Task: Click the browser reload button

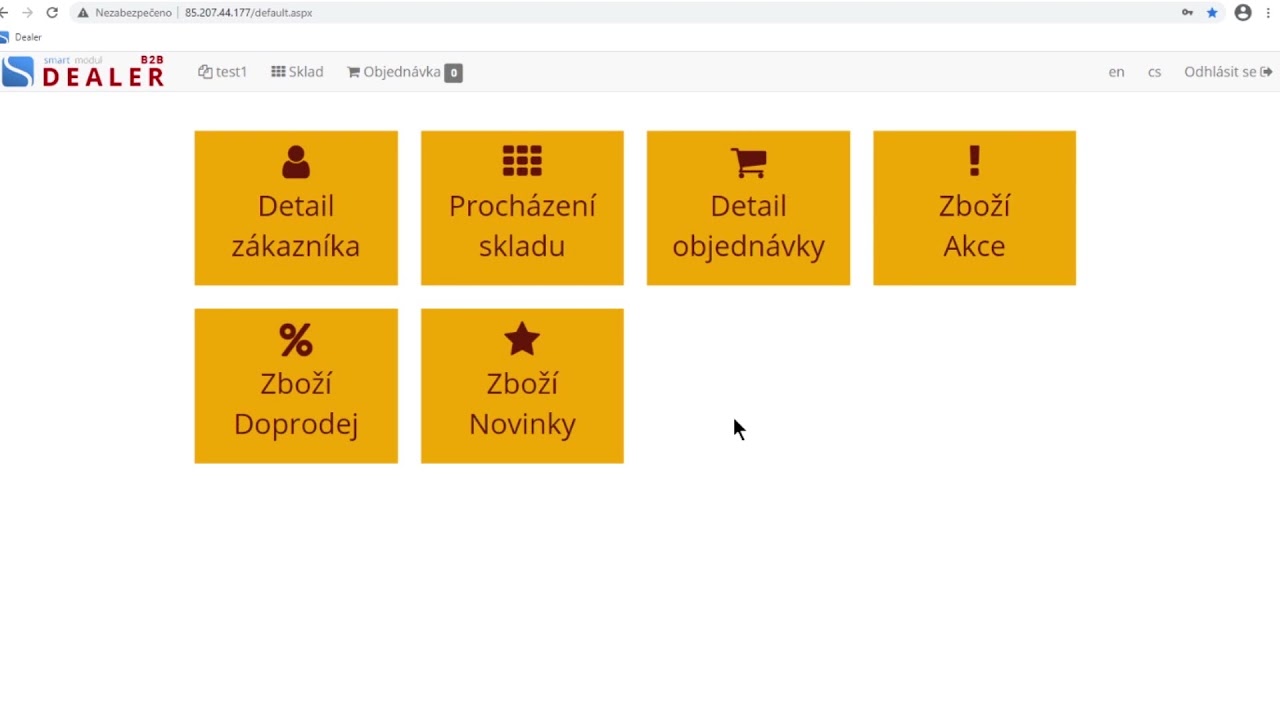Action: click(52, 13)
